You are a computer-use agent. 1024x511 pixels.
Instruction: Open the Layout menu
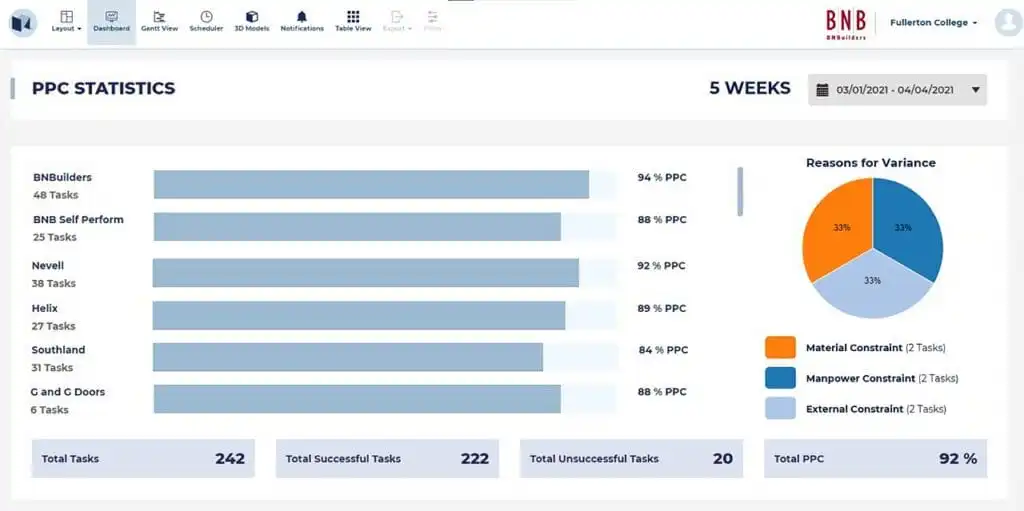coord(67,21)
